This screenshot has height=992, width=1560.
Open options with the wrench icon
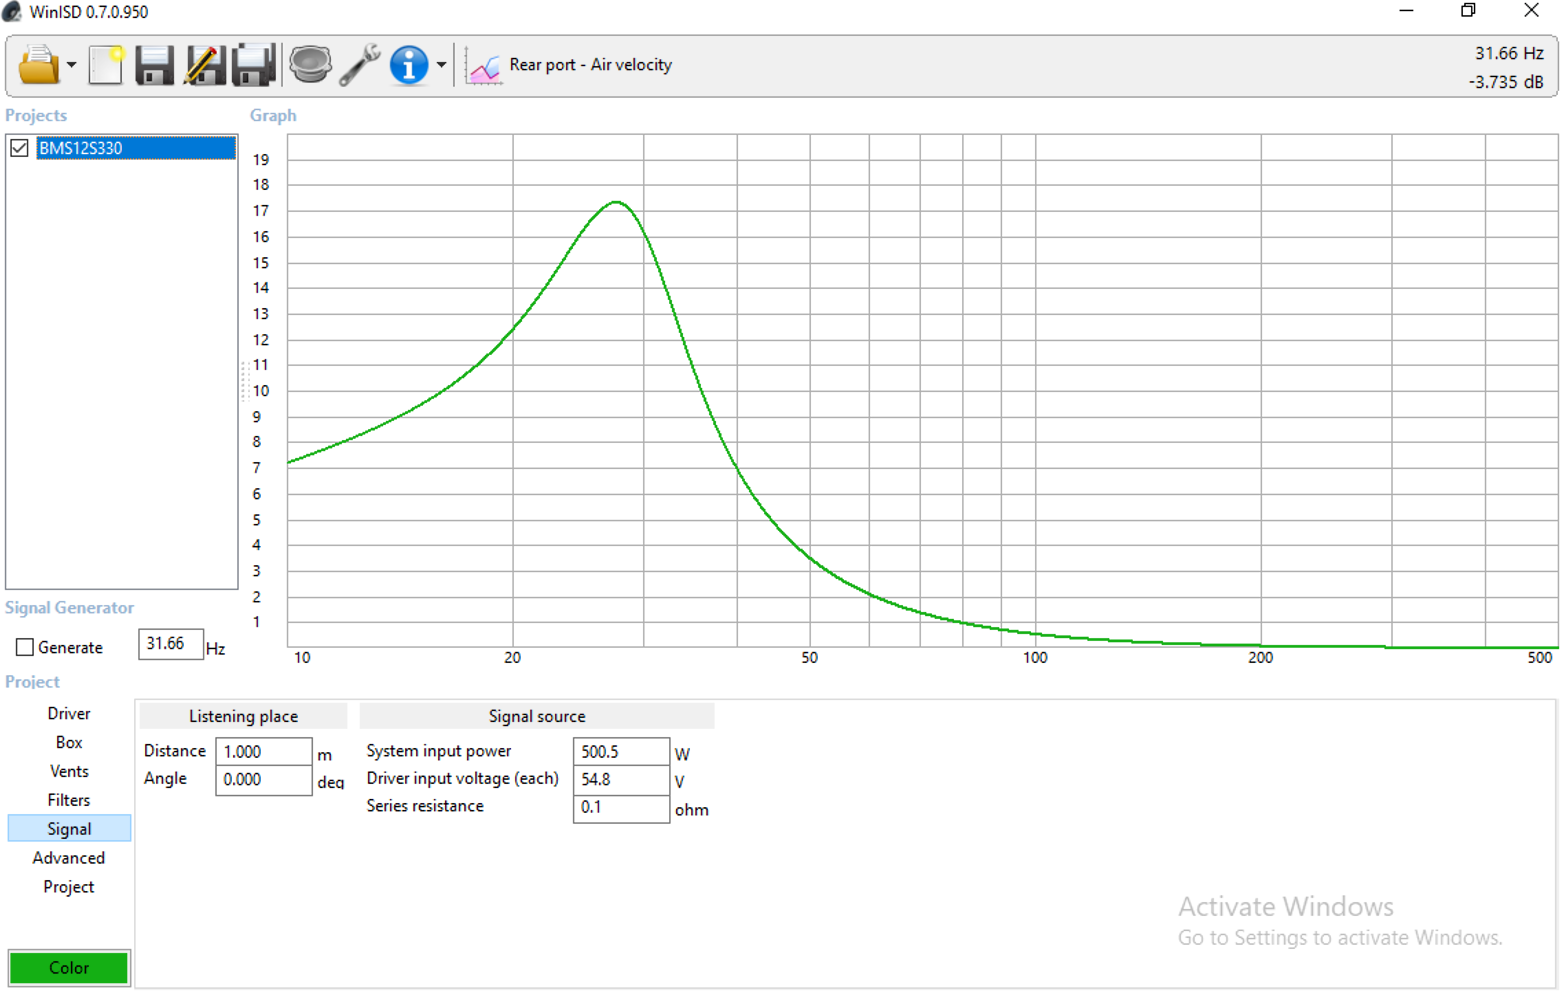tap(359, 65)
